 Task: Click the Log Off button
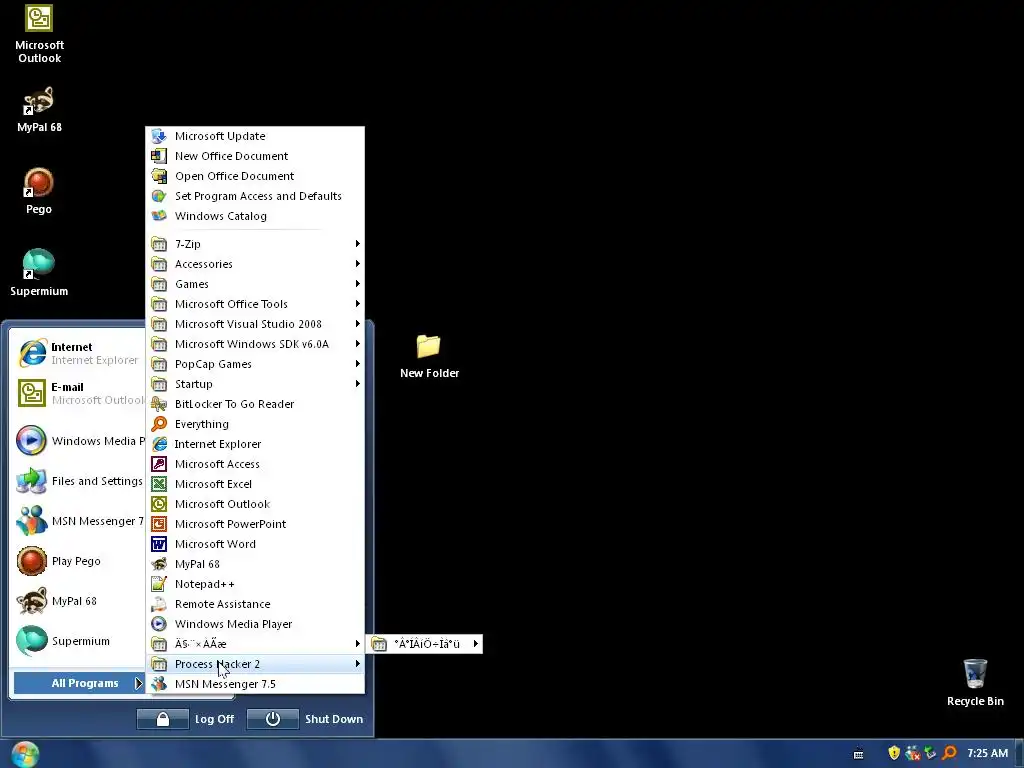185,719
